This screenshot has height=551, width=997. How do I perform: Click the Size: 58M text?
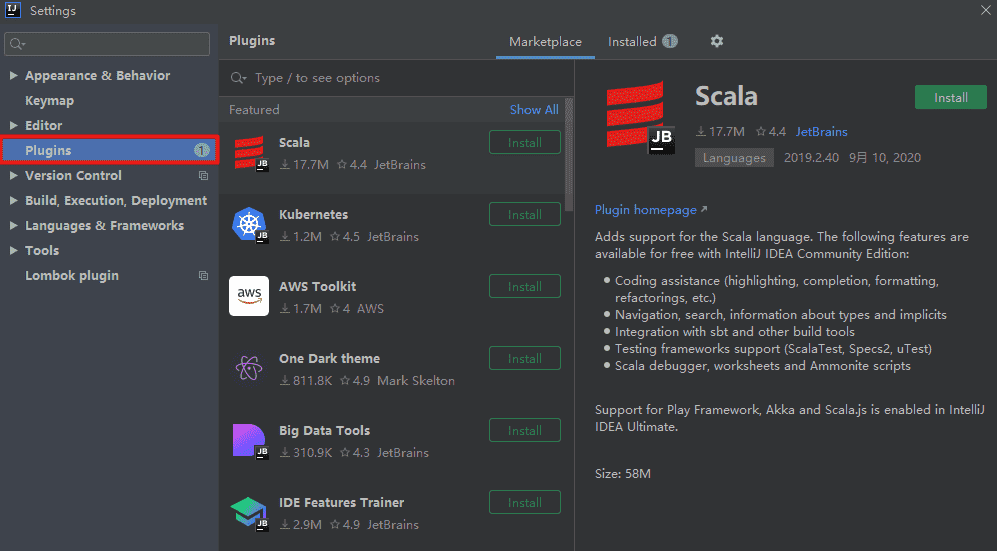coord(622,473)
